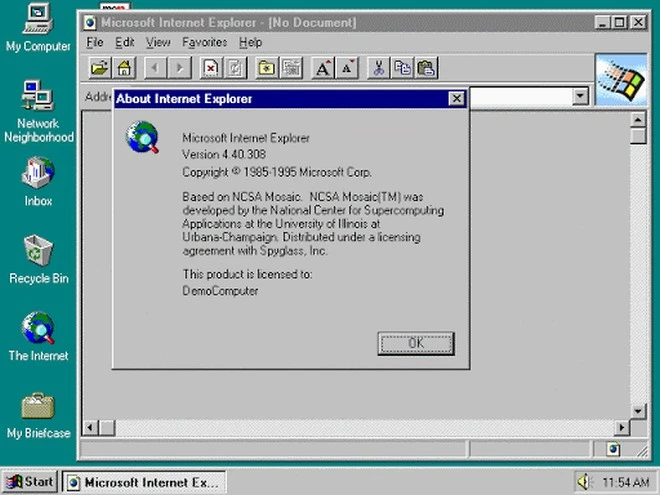Select the Network Neighborhood desktop icon

[x=38, y=112]
